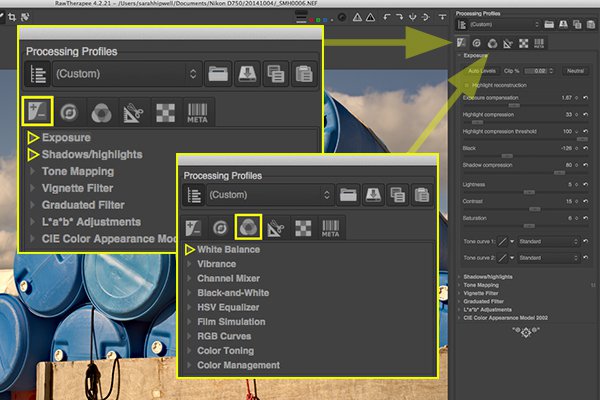The image size is (600, 400).
Task: Expand Vignette Filter in small side panel
Action: pos(481,293)
